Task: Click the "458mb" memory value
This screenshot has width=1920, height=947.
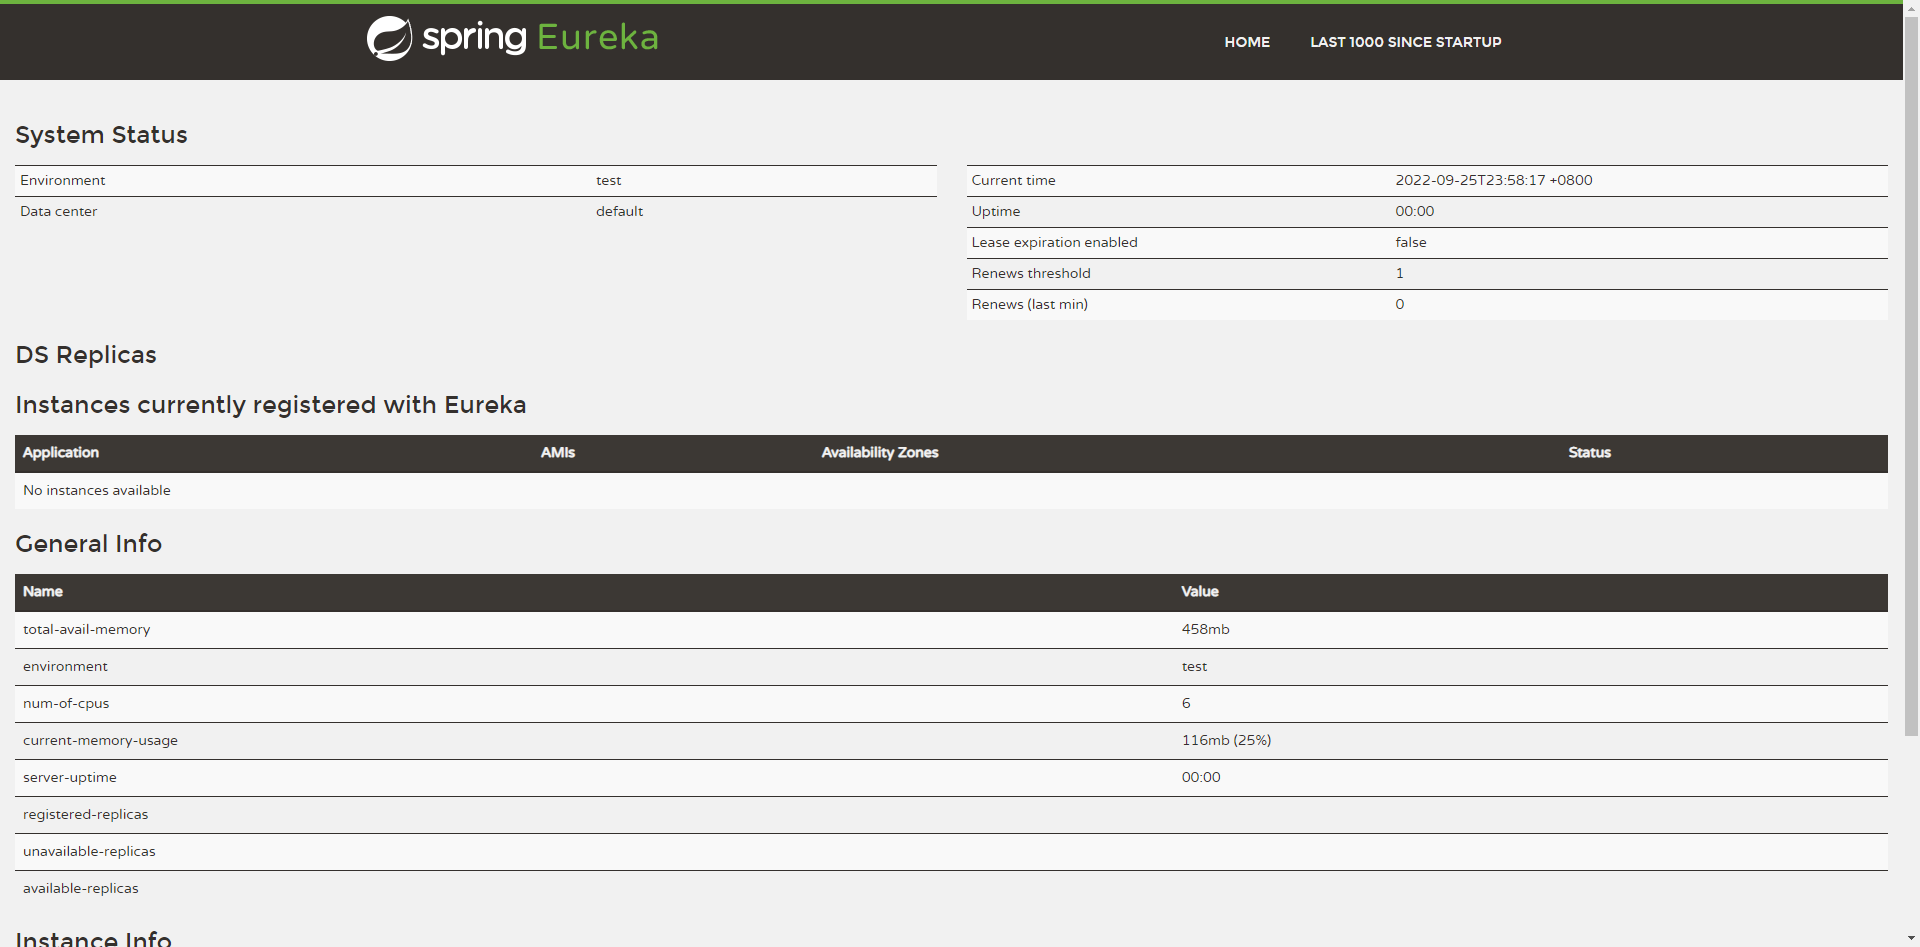Action: pos(1205,630)
